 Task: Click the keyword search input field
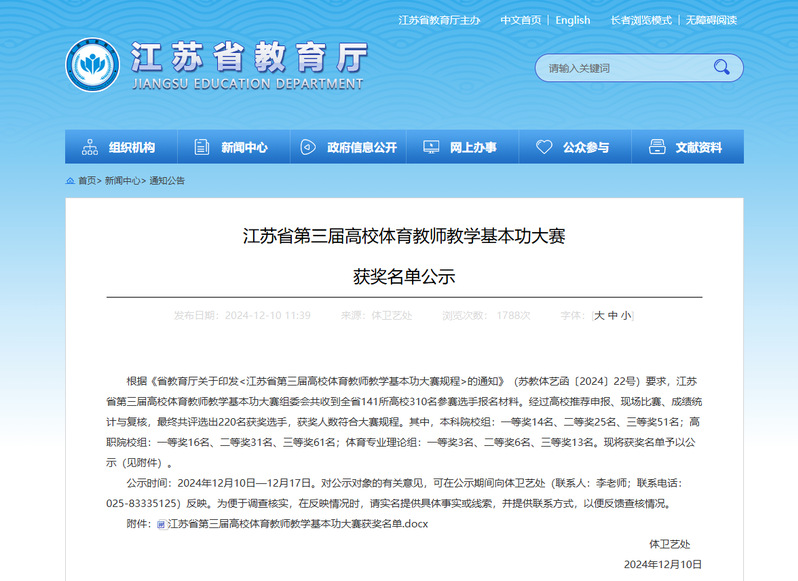pyautogui.click(x=620, y=68)
